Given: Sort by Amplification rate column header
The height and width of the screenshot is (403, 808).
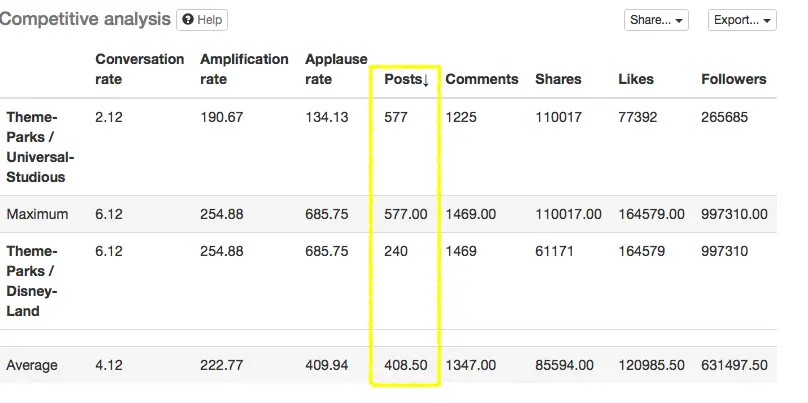Looking at the screenshot, I should pos(244,69).
